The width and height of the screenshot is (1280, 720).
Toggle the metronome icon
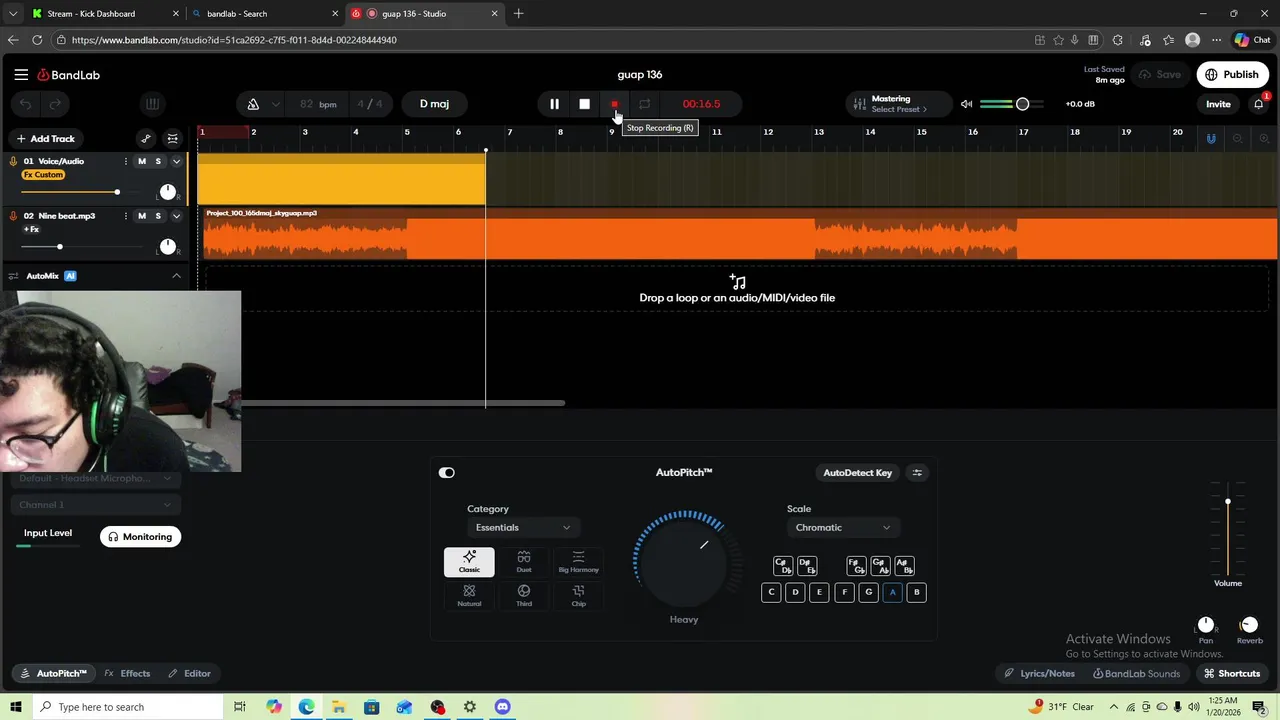pos(253,104)
